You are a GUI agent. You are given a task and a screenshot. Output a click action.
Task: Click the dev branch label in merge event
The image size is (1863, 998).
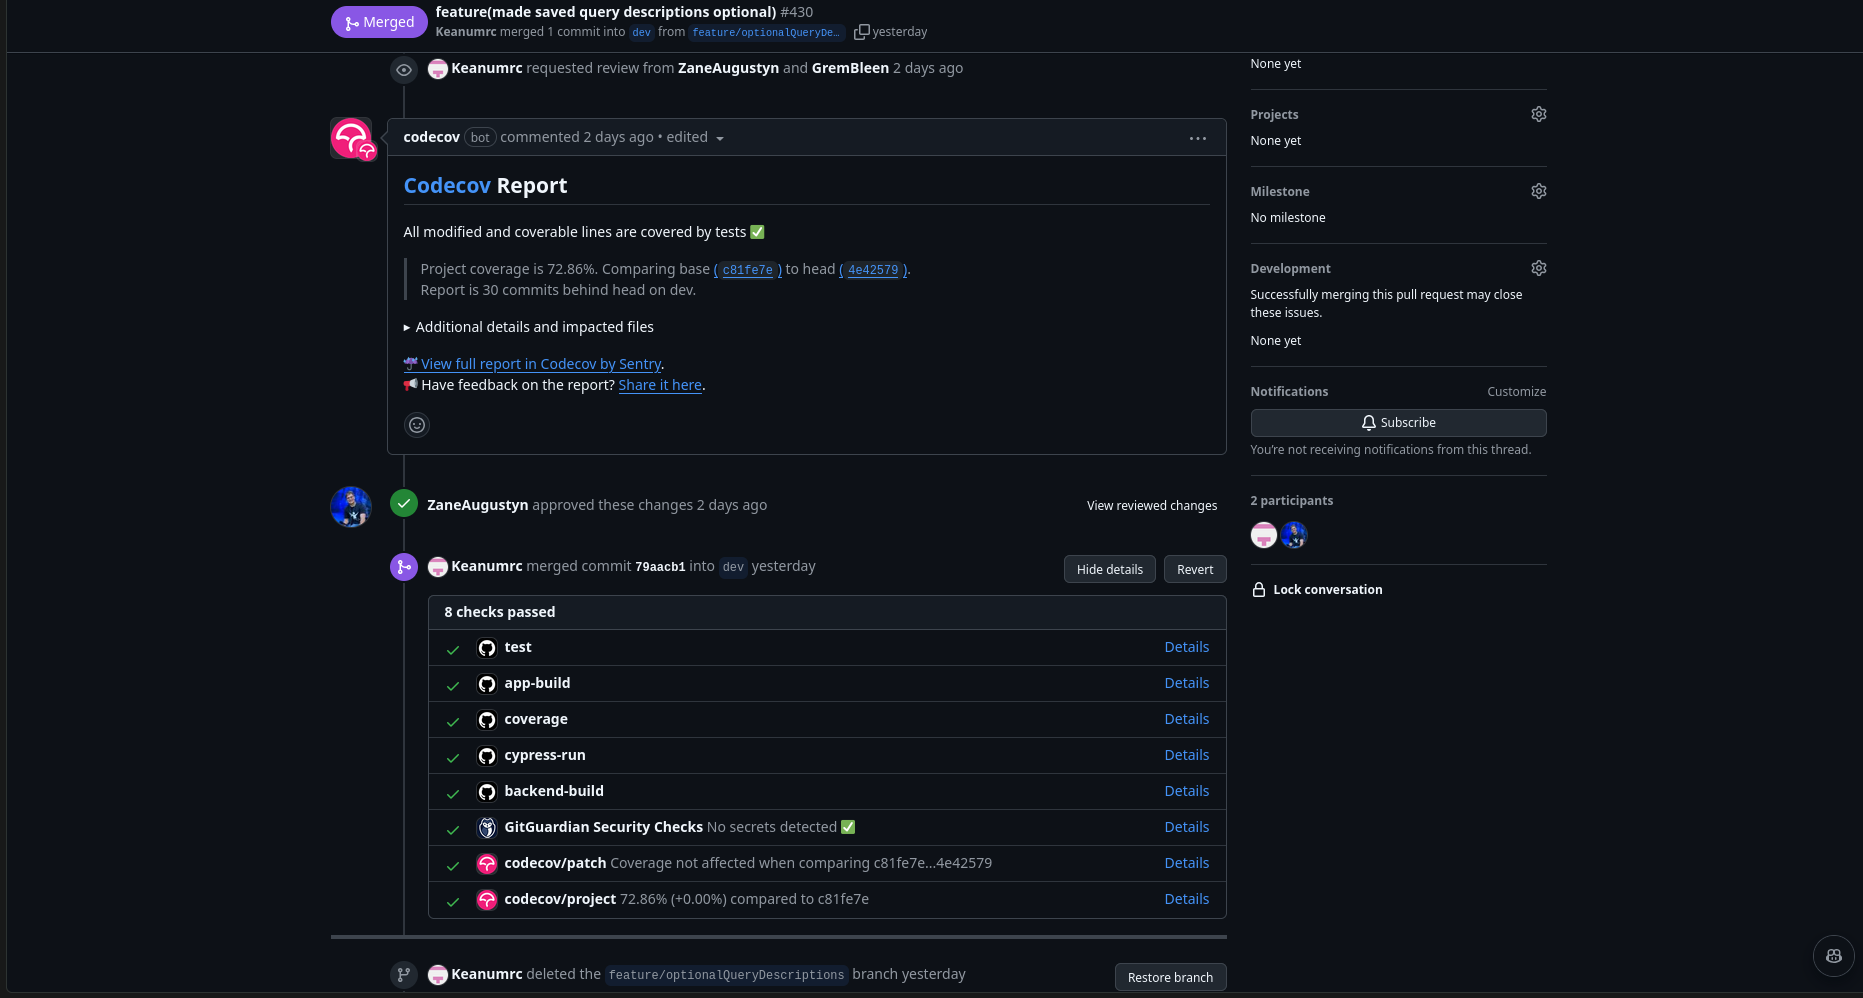point(733,567)
